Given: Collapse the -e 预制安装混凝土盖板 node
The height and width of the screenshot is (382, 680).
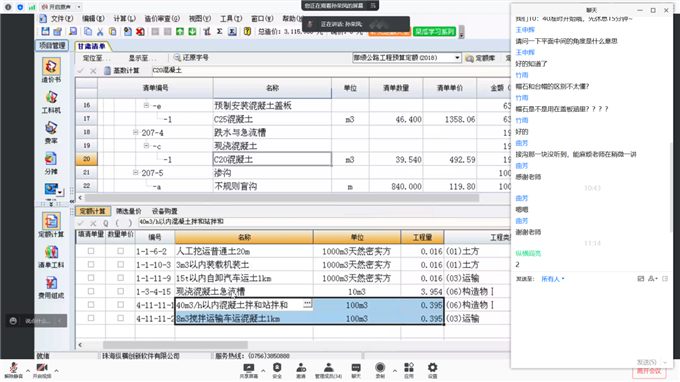Looking at the screenshot, I should coord(146,105).
